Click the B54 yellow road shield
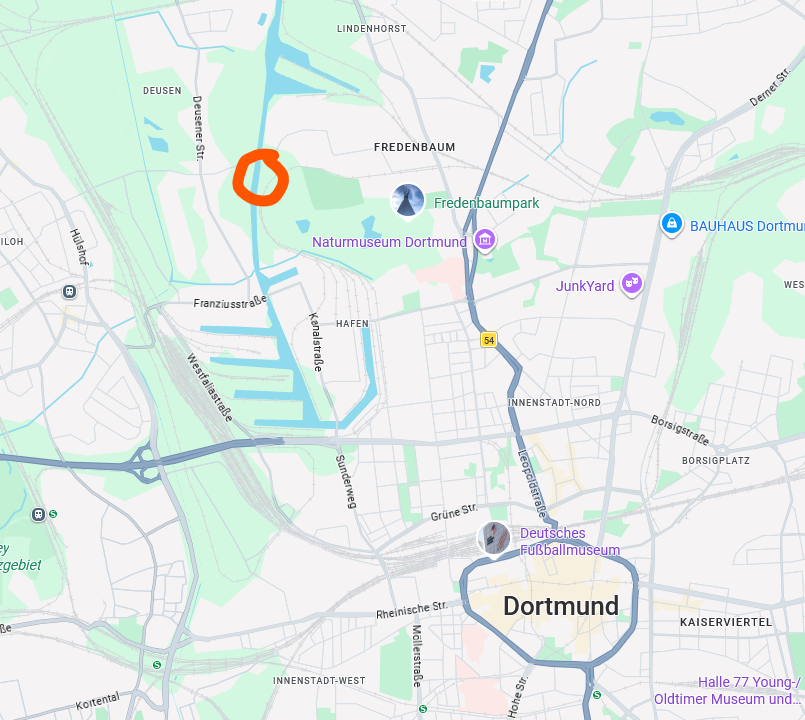The image size is (805, 720). 489,340
